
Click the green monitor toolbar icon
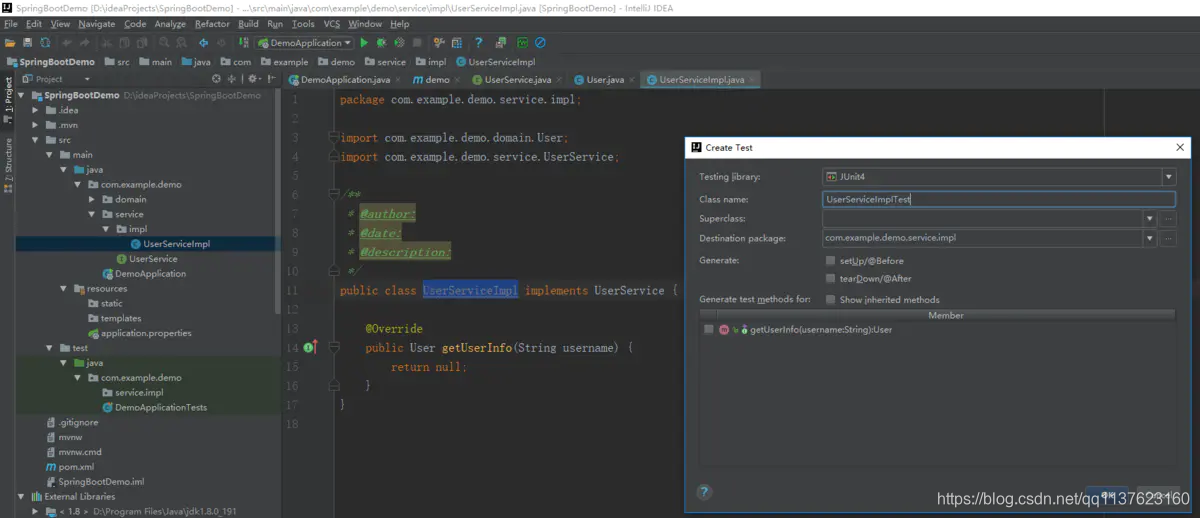click(x=522, y=43)
